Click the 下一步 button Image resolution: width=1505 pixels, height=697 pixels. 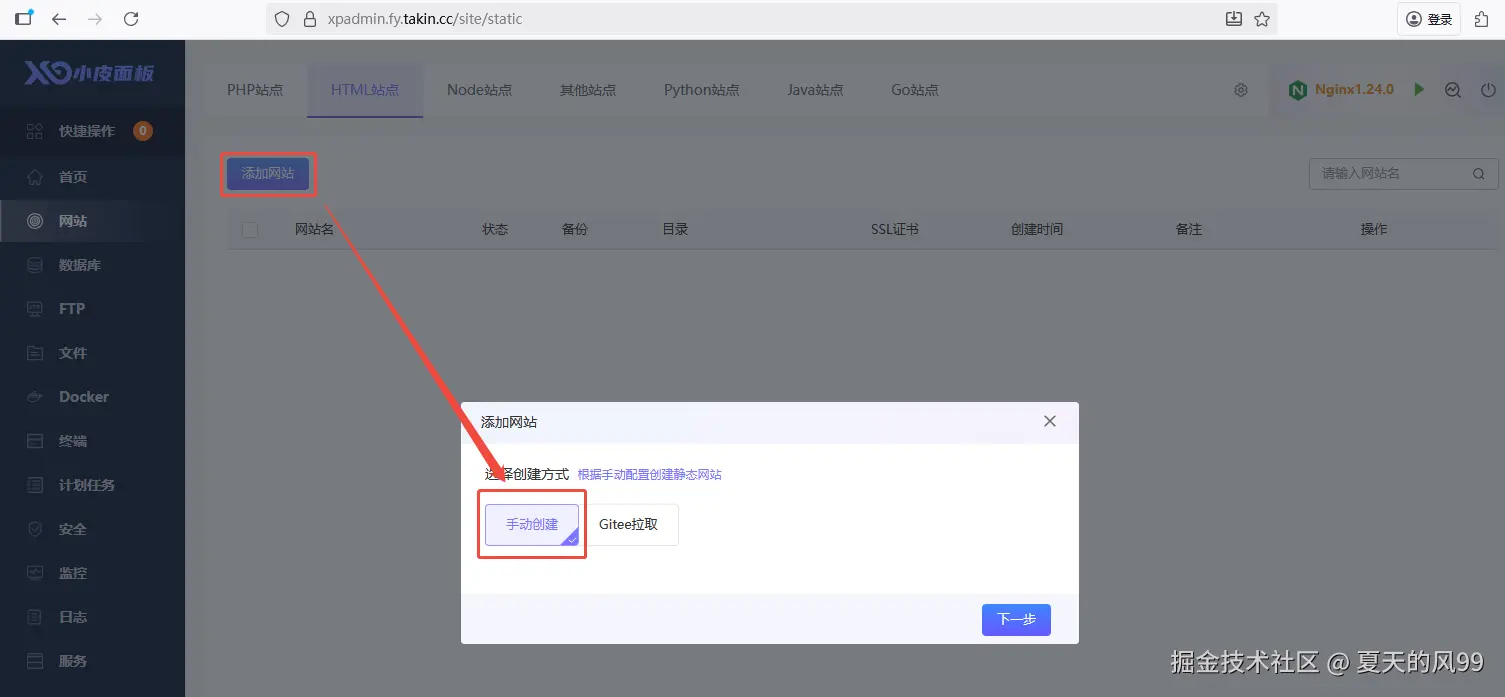coord(1016,620)
